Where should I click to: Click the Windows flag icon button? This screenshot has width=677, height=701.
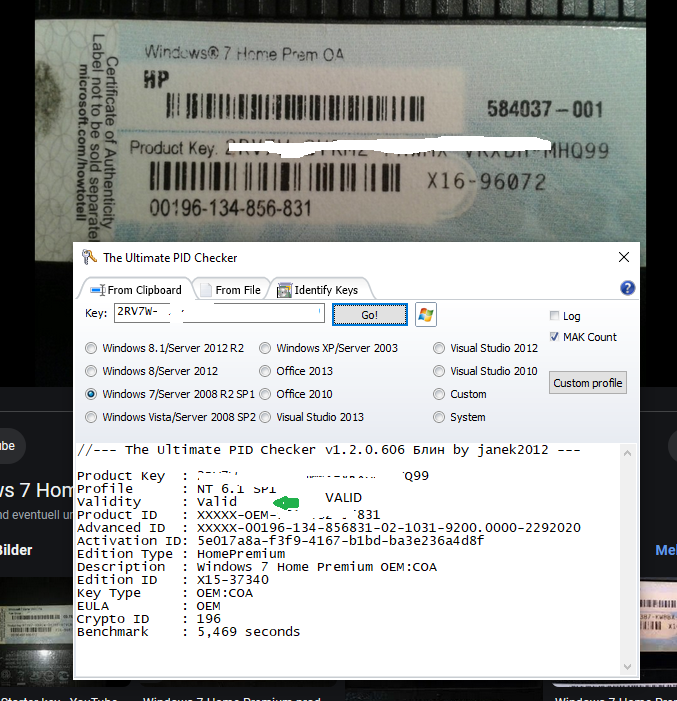point(426,315)
